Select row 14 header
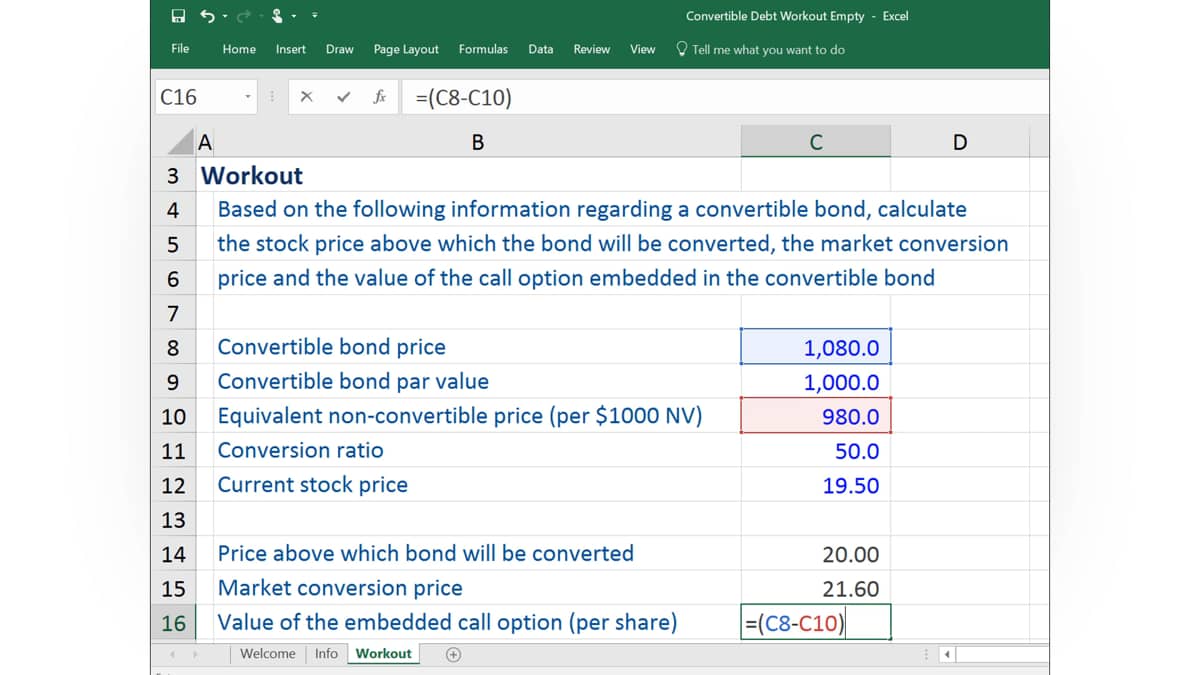The width and height of the screenshot is (1200, 675). 173,554
